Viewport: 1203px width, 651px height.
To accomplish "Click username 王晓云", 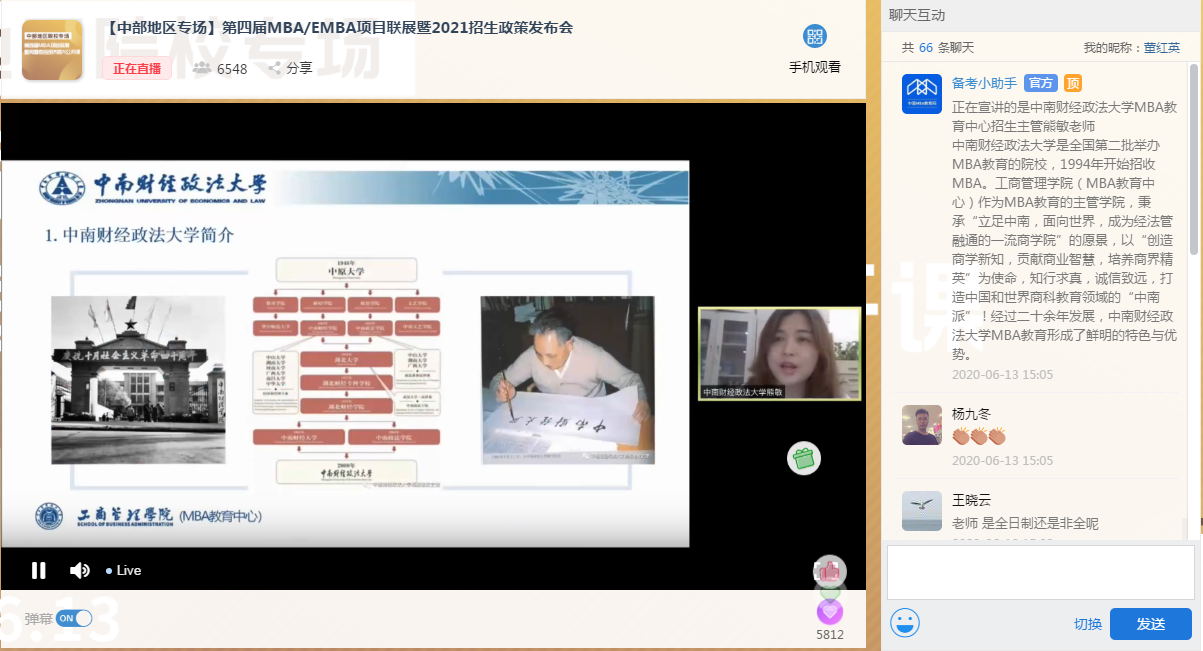I will (x=971, y=500).
